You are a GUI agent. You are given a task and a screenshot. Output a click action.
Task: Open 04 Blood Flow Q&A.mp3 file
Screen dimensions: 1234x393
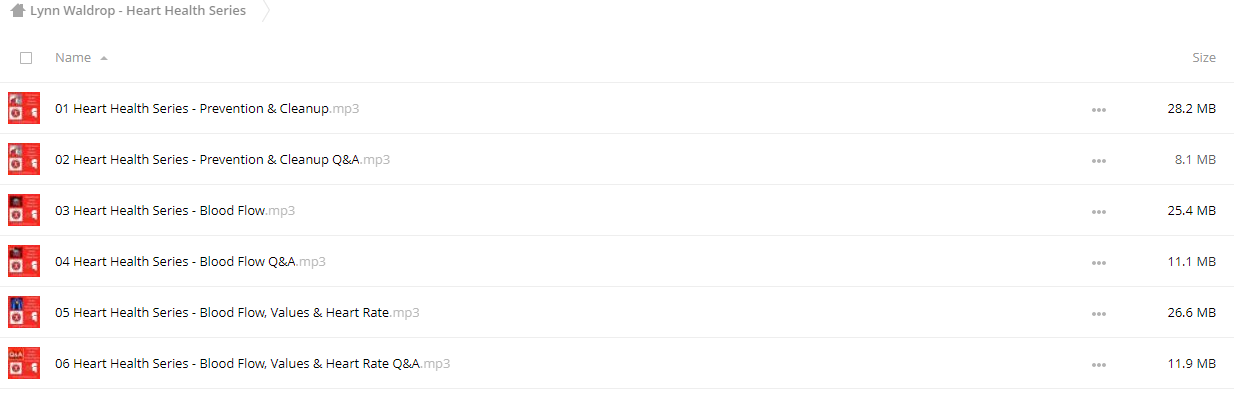pyautogui.click(x=190, y=261)
